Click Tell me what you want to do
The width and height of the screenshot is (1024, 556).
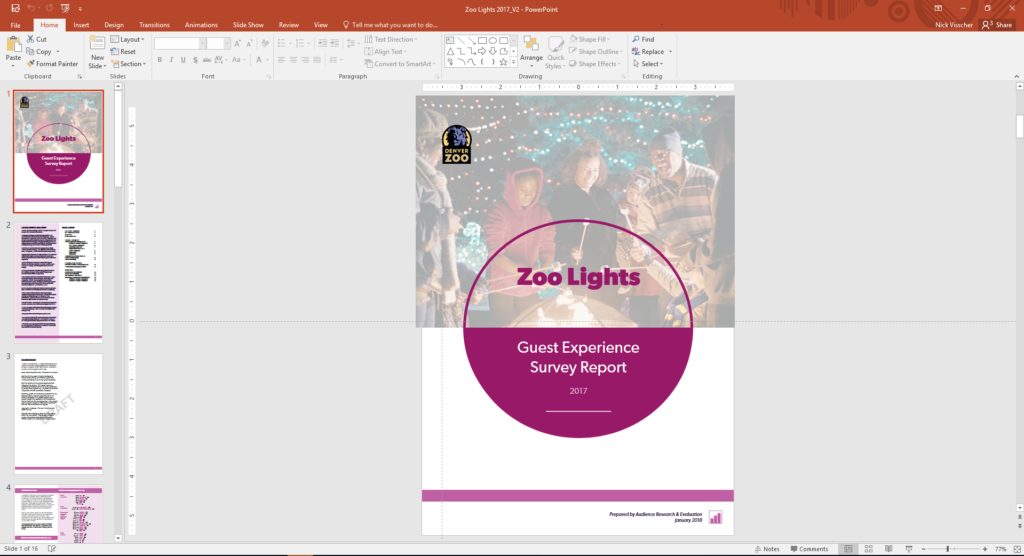390,25
